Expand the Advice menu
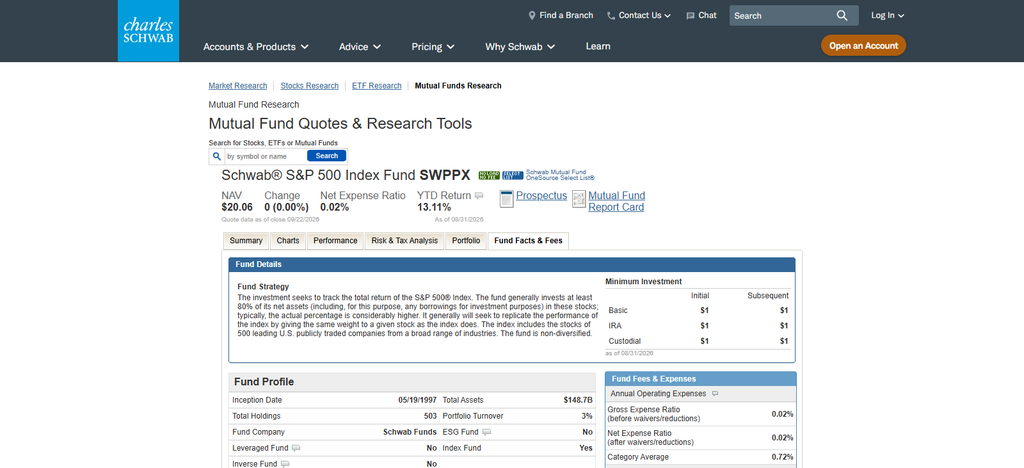Image resolution: width=1024 pixels, height=468 pixels. pyautogui.click(x=360, y=46)
